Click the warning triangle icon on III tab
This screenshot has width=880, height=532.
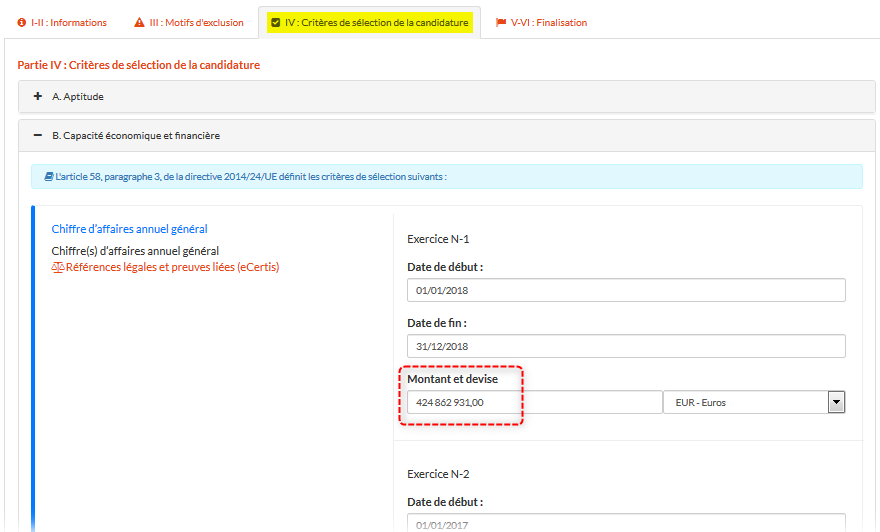click(x=139, y=23)
